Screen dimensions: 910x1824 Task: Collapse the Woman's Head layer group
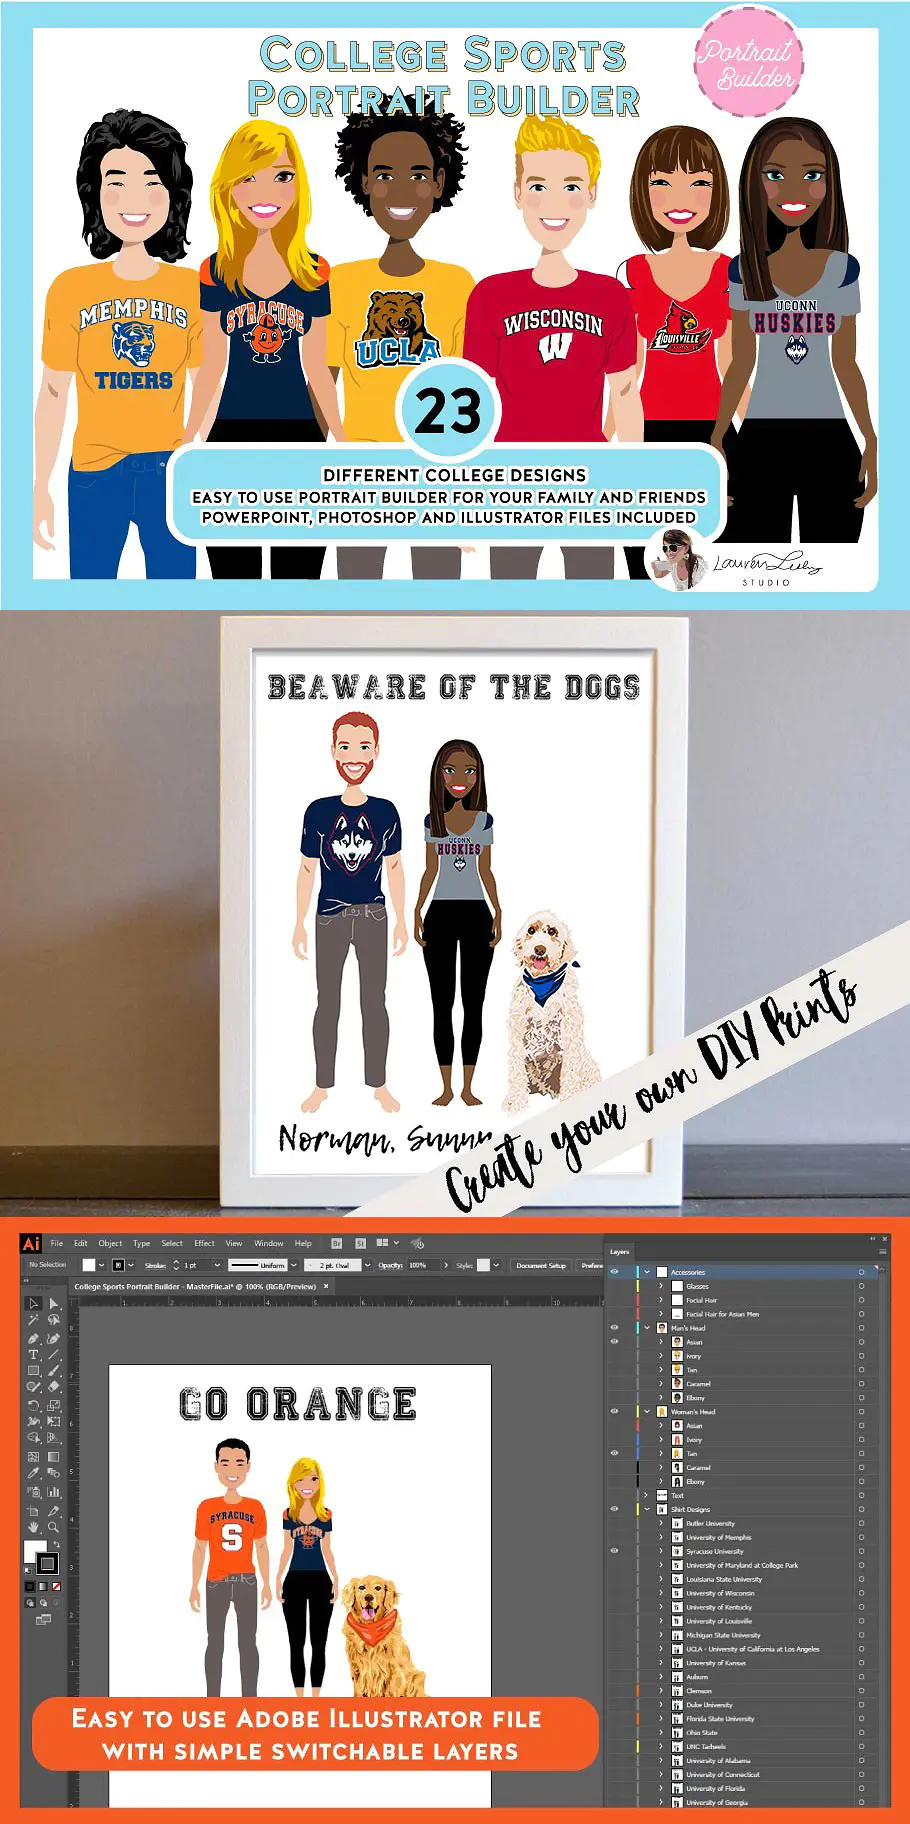click(647, 1411)
